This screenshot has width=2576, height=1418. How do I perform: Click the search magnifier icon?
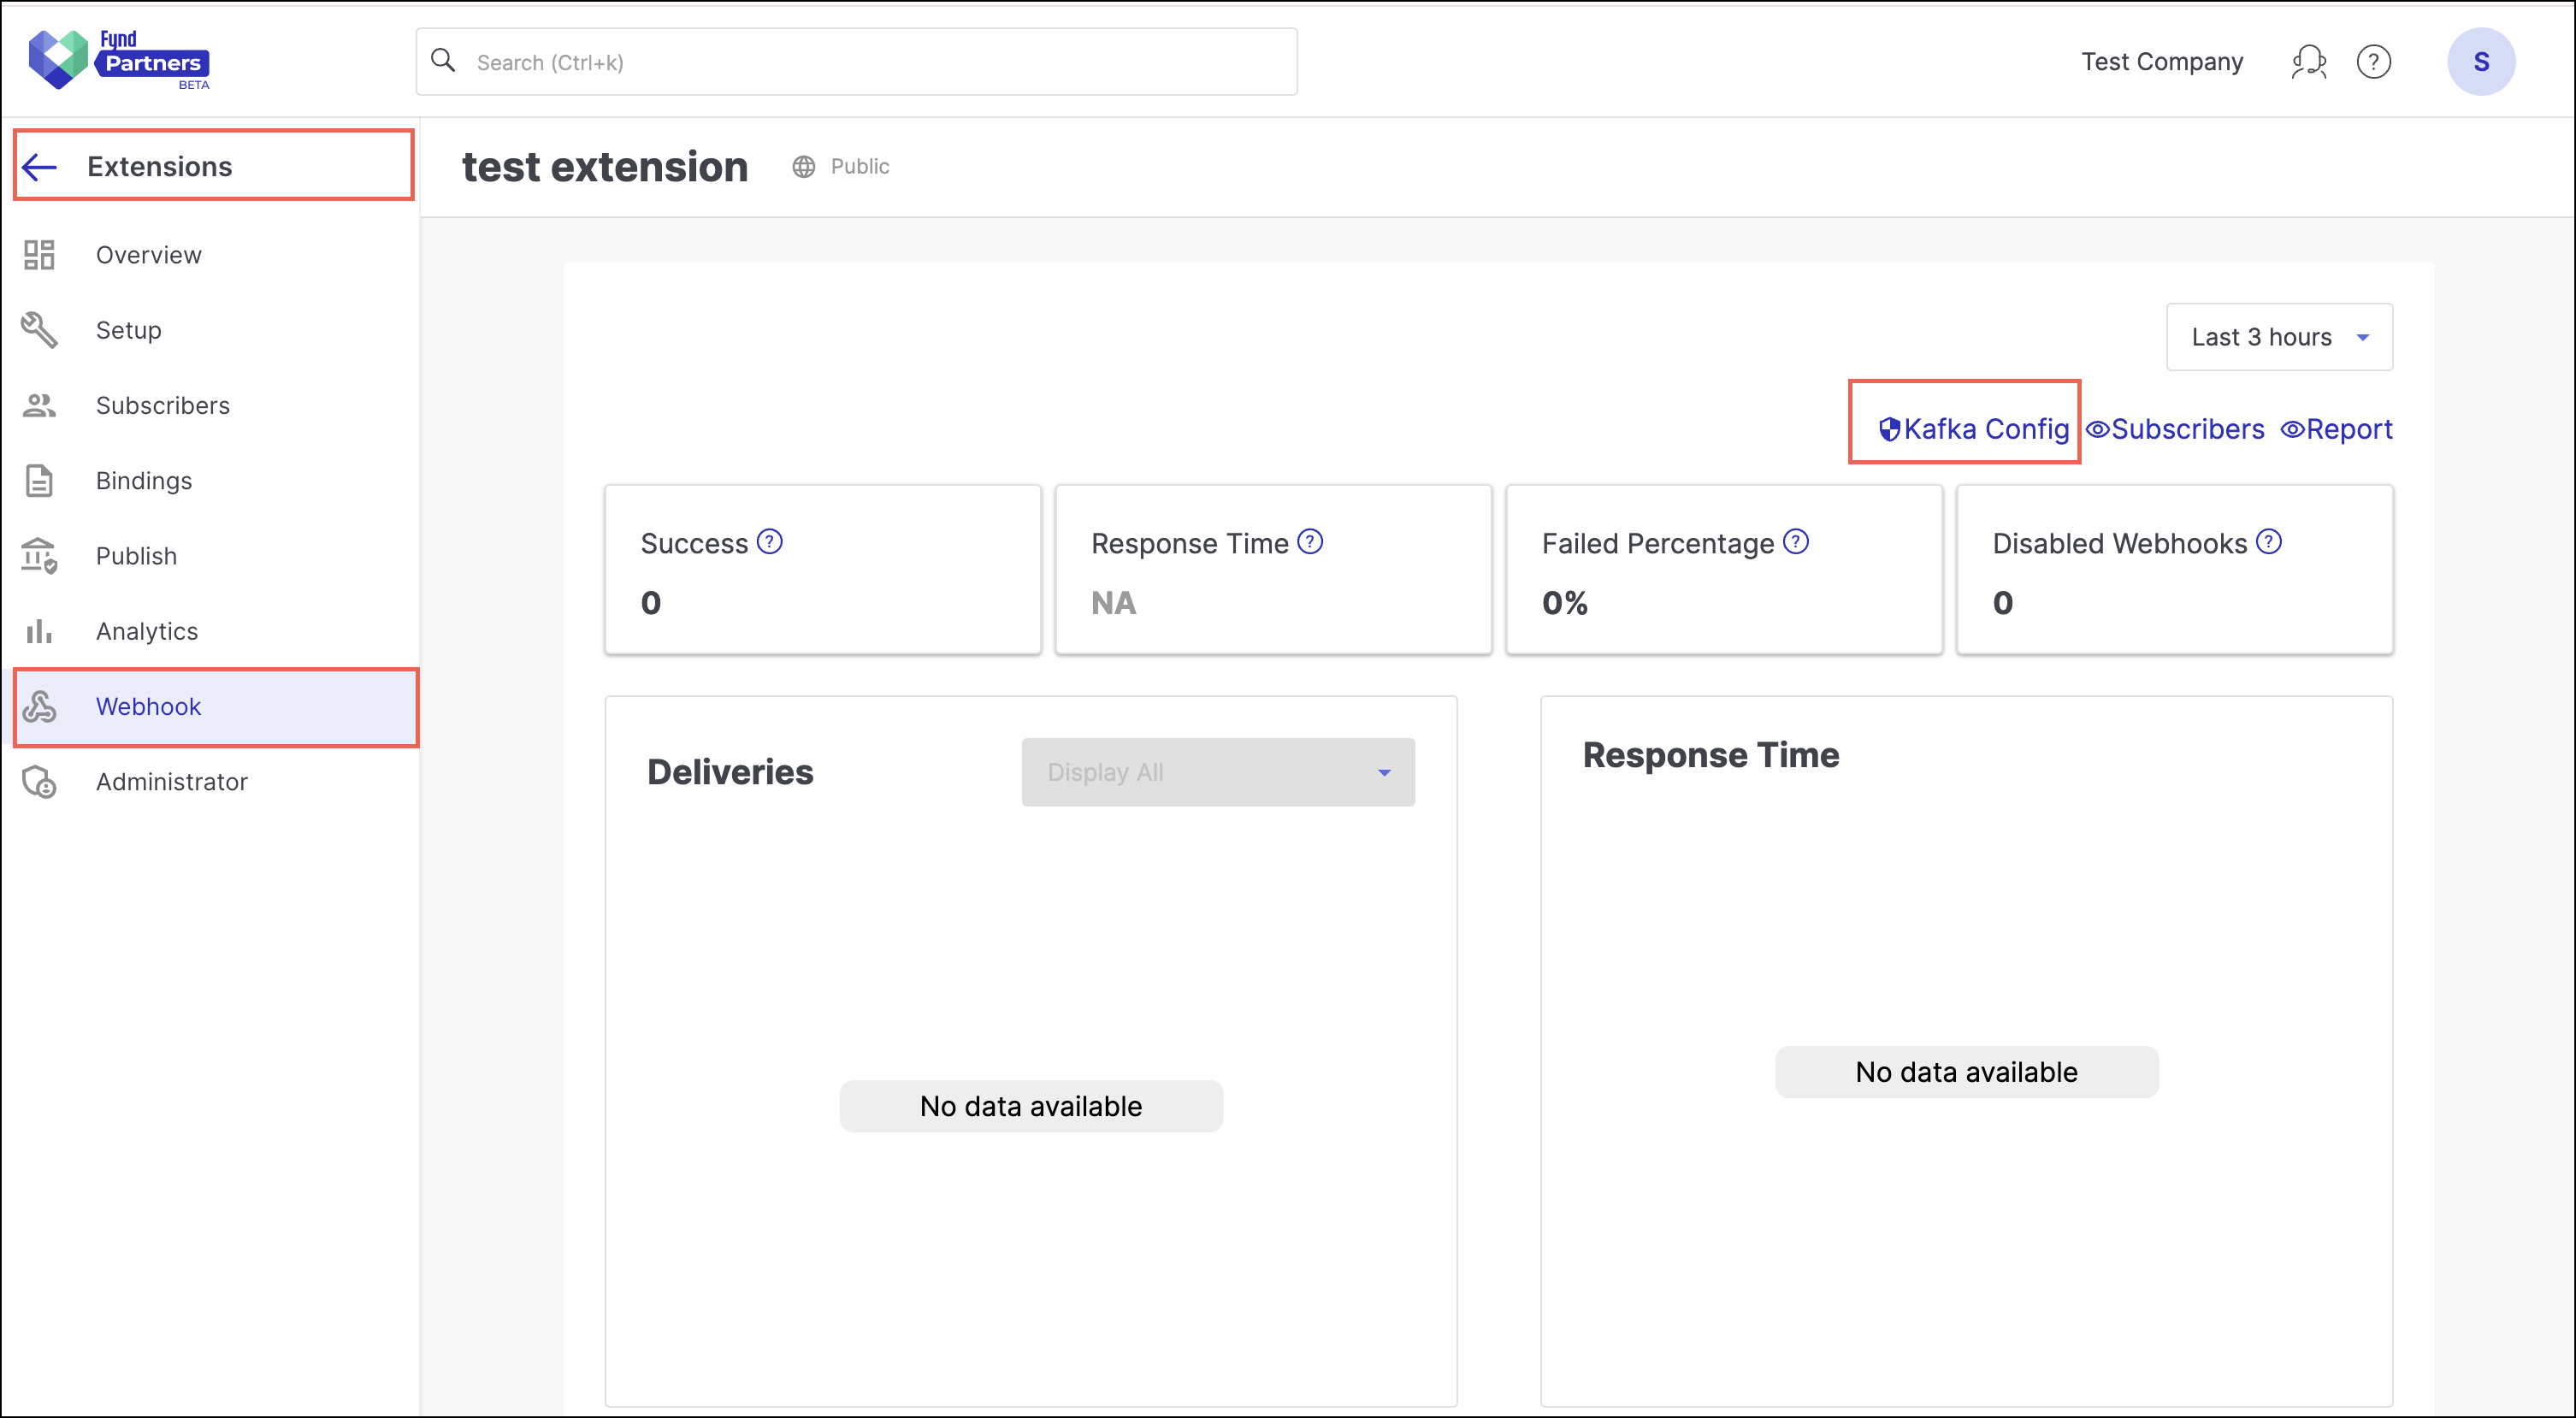[x=443, y=61]
